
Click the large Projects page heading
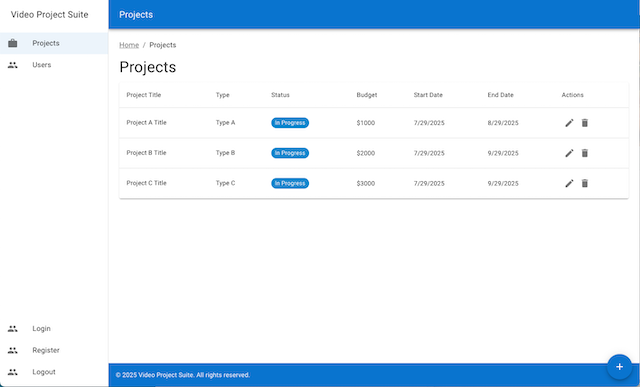click(148, 67)
